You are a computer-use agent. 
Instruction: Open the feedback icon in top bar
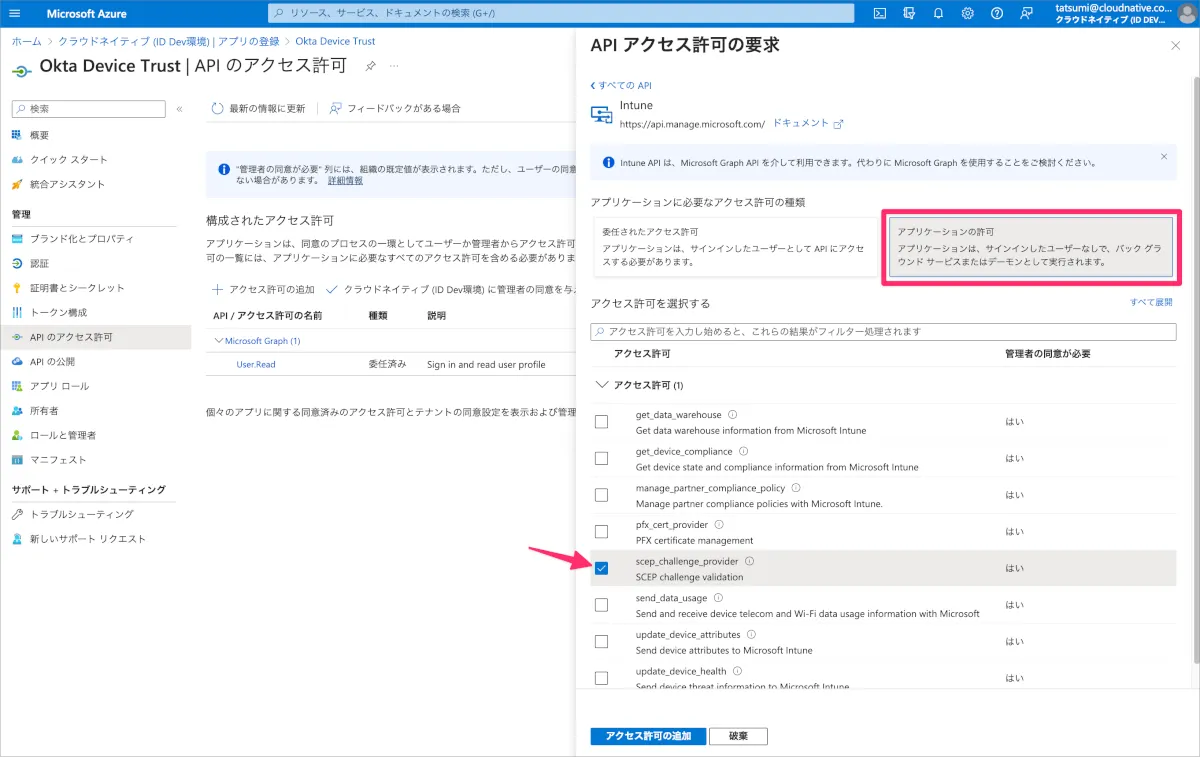pyautogui.click(x=1027, y=13)
